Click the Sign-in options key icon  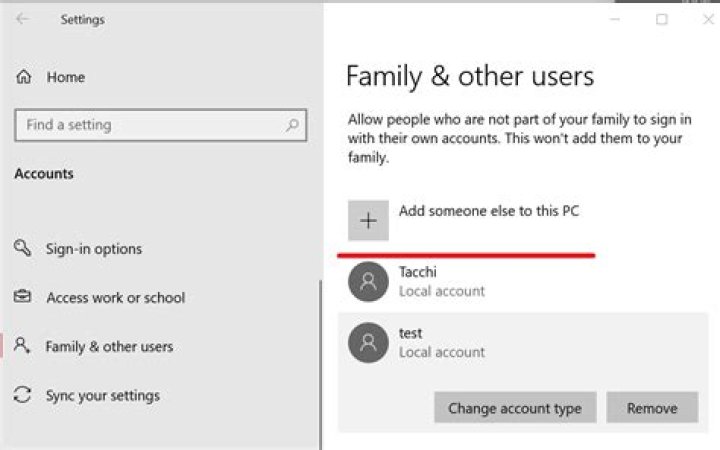[x=22, y=248]
